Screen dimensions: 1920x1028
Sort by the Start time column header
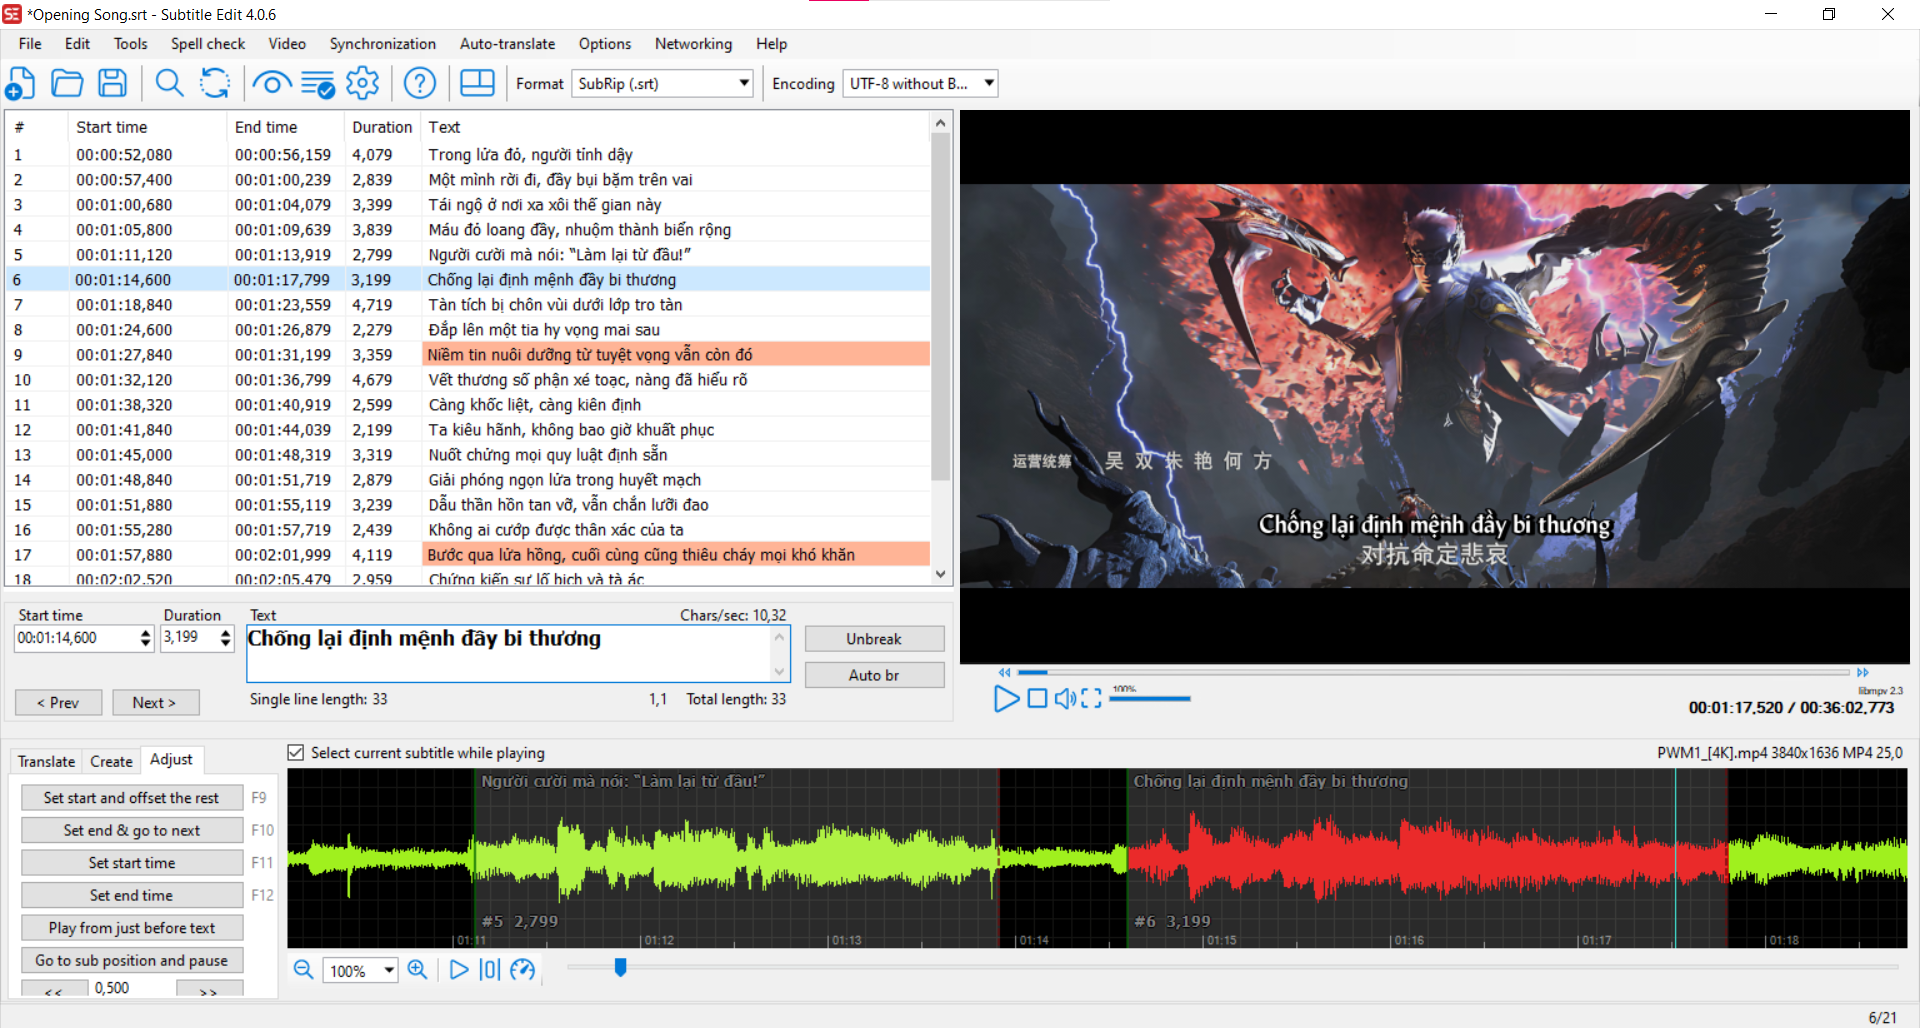point(148,127)
